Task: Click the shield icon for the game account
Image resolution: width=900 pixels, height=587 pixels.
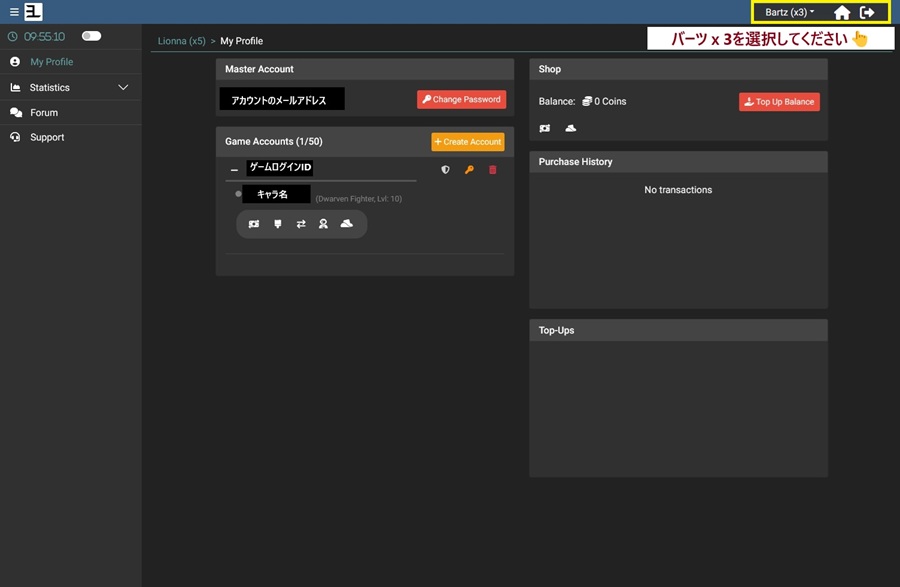Action: pyautogui.click(x=446, y=170)
